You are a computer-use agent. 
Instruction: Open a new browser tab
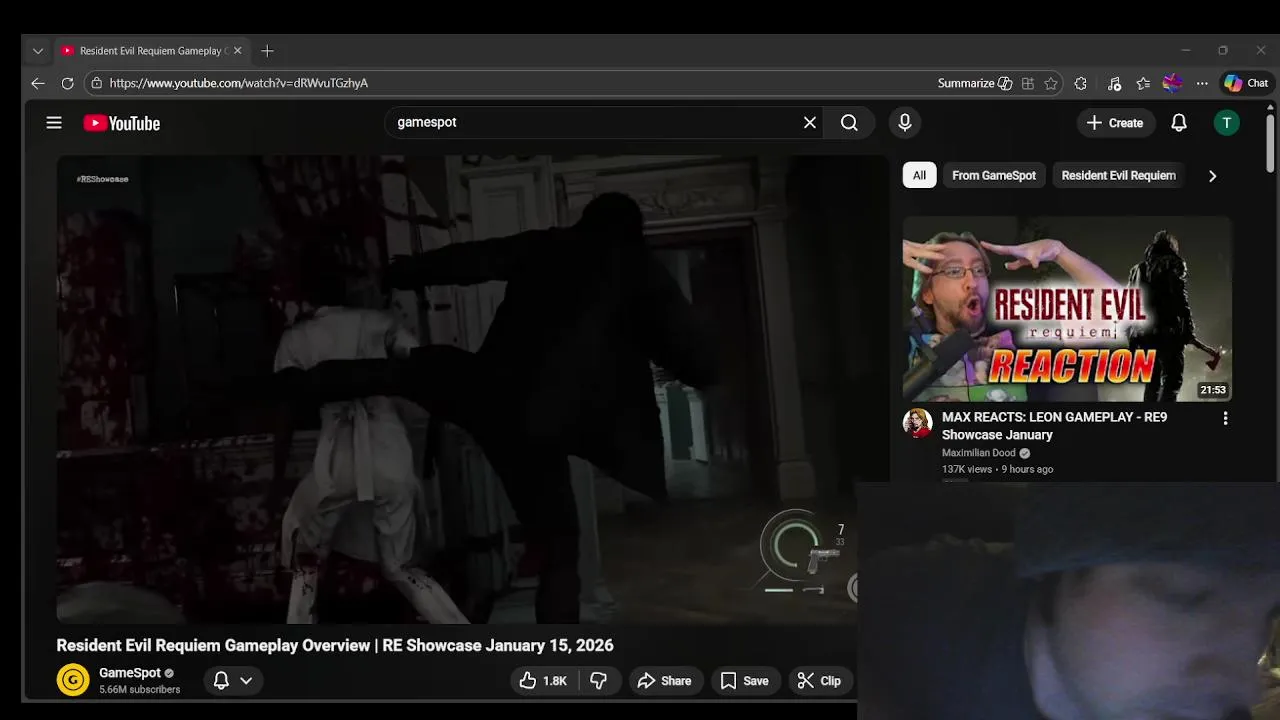tap(267, 51)
